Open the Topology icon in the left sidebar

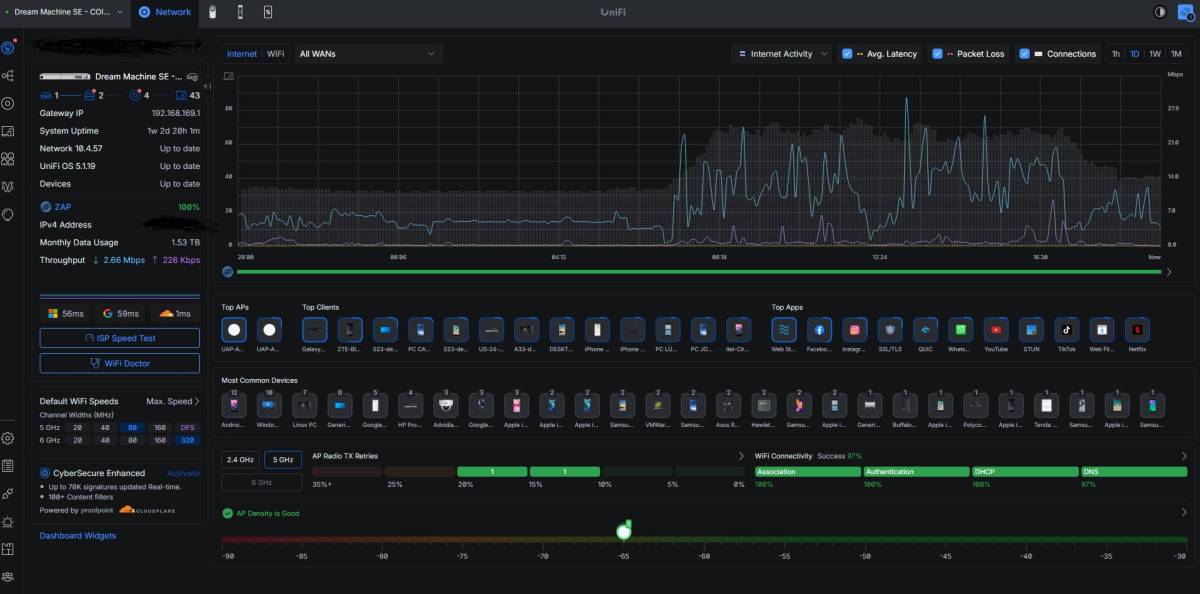pos(8,76)
